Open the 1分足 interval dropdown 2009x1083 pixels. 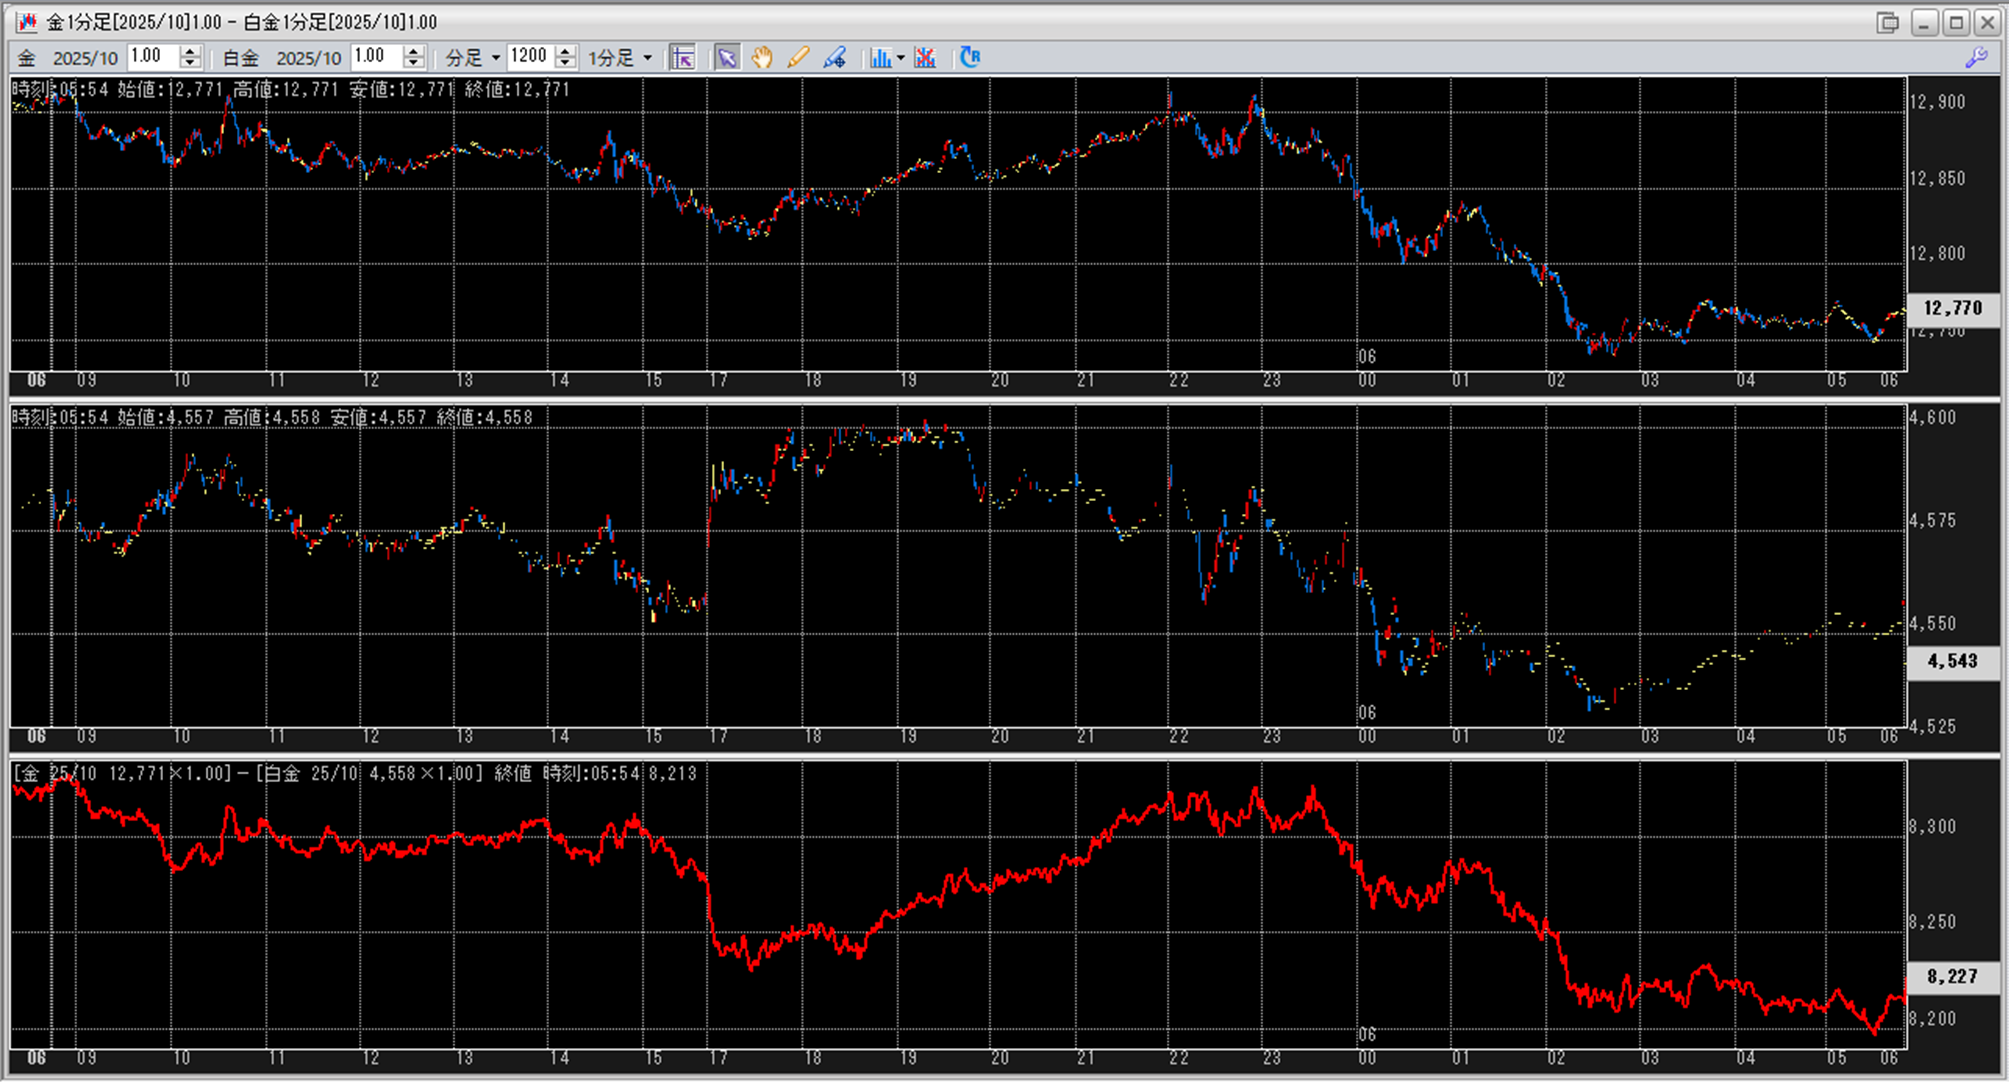619,58
